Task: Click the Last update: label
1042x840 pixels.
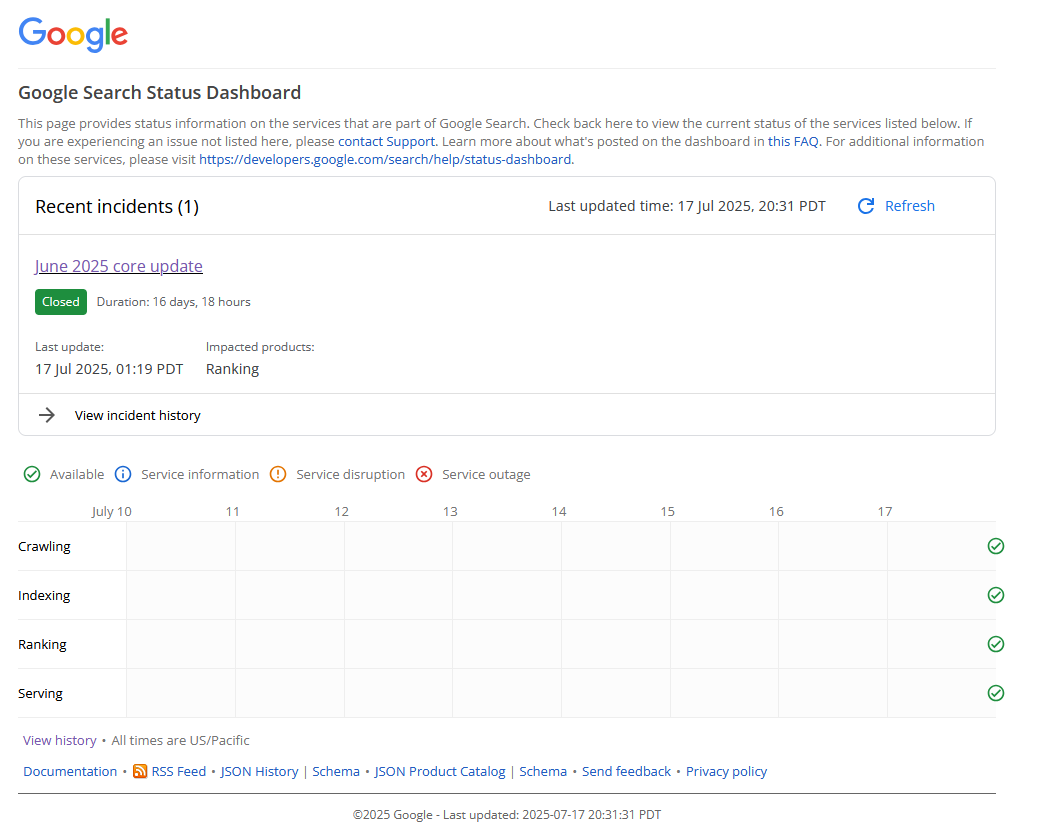Action: [69, 347]
